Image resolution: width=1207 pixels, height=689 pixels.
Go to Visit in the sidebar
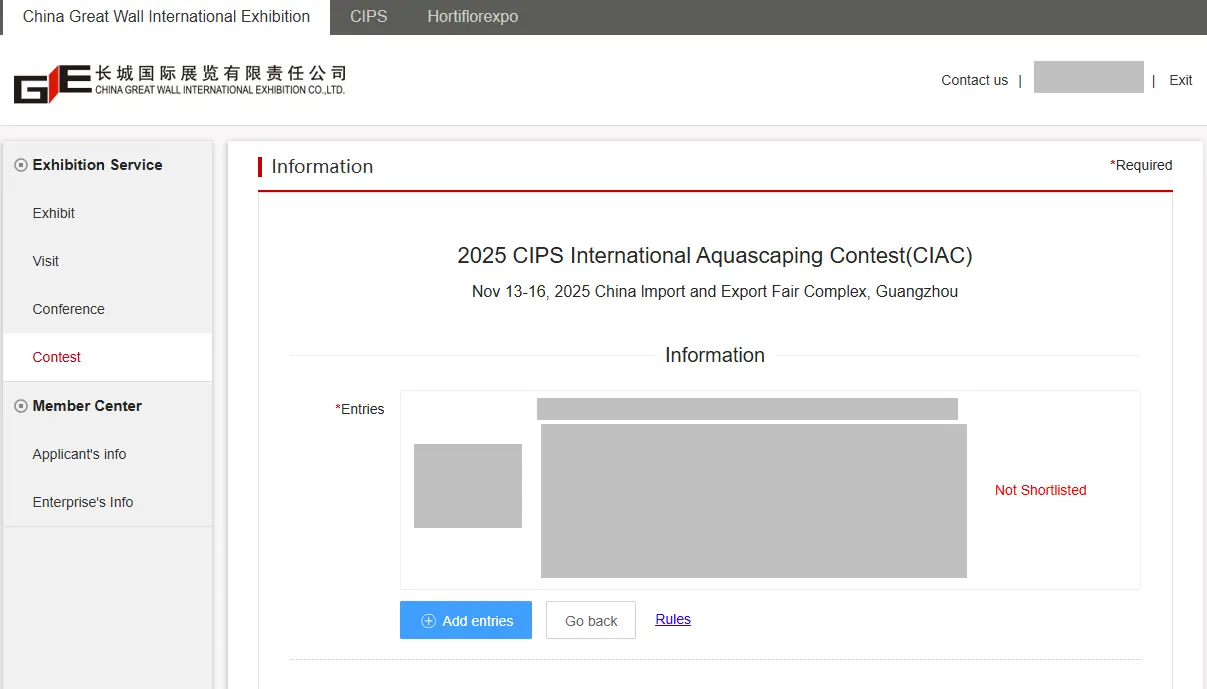(x=46, y=261)
